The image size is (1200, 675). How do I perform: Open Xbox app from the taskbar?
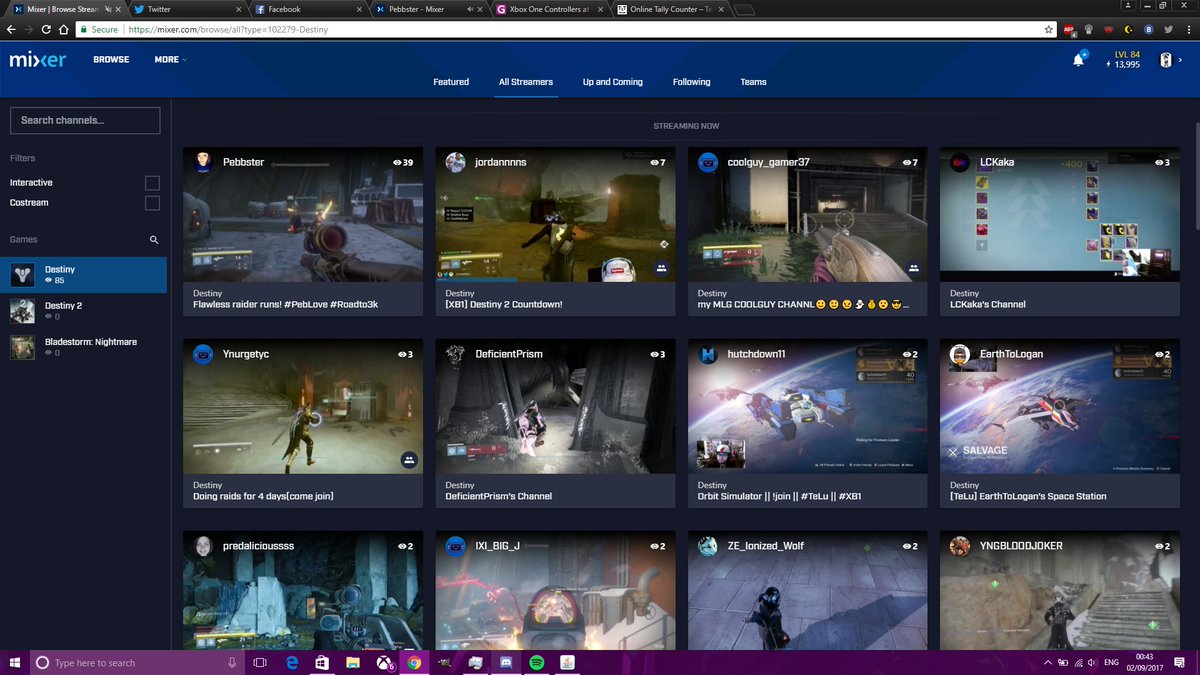383,662
